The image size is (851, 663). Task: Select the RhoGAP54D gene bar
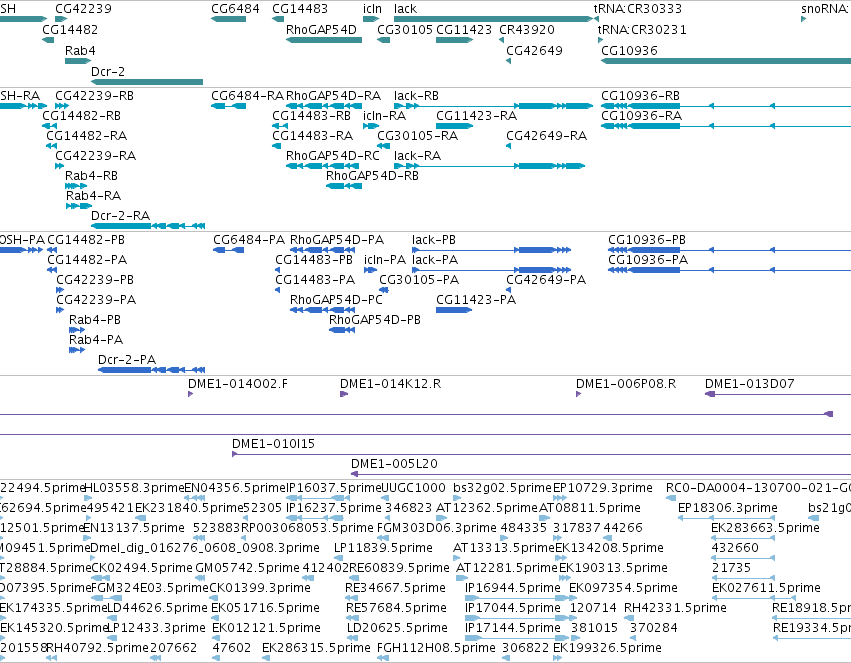coord(324,40)
